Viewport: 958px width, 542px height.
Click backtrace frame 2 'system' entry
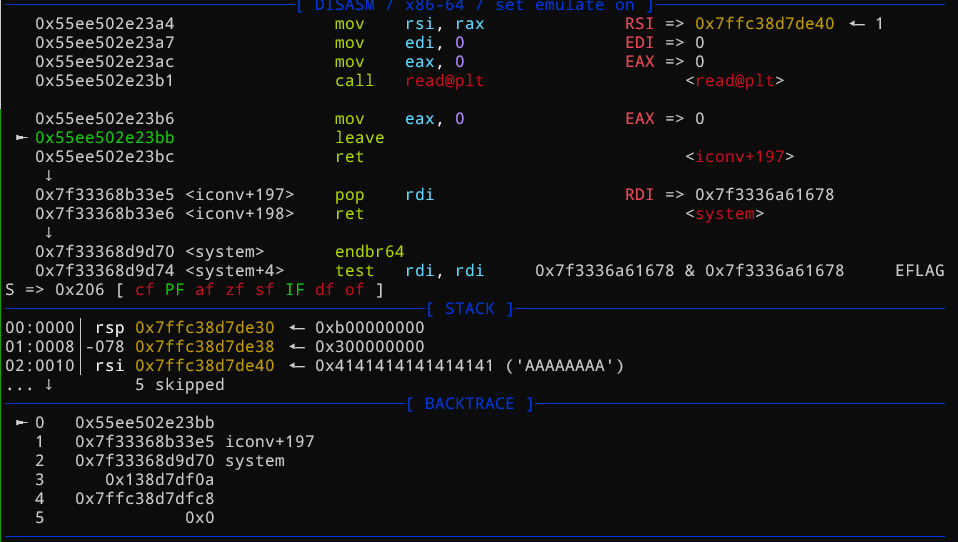coord(255,461)
